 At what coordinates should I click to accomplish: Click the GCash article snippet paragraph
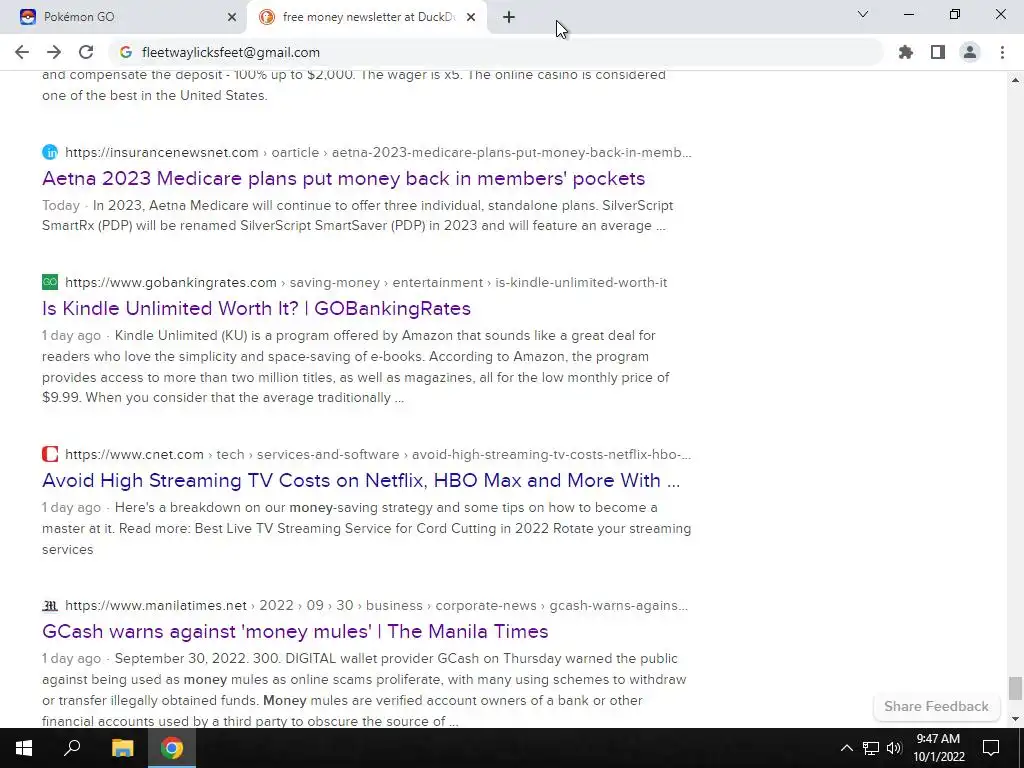pyautogui.click(x=364, y=690)
